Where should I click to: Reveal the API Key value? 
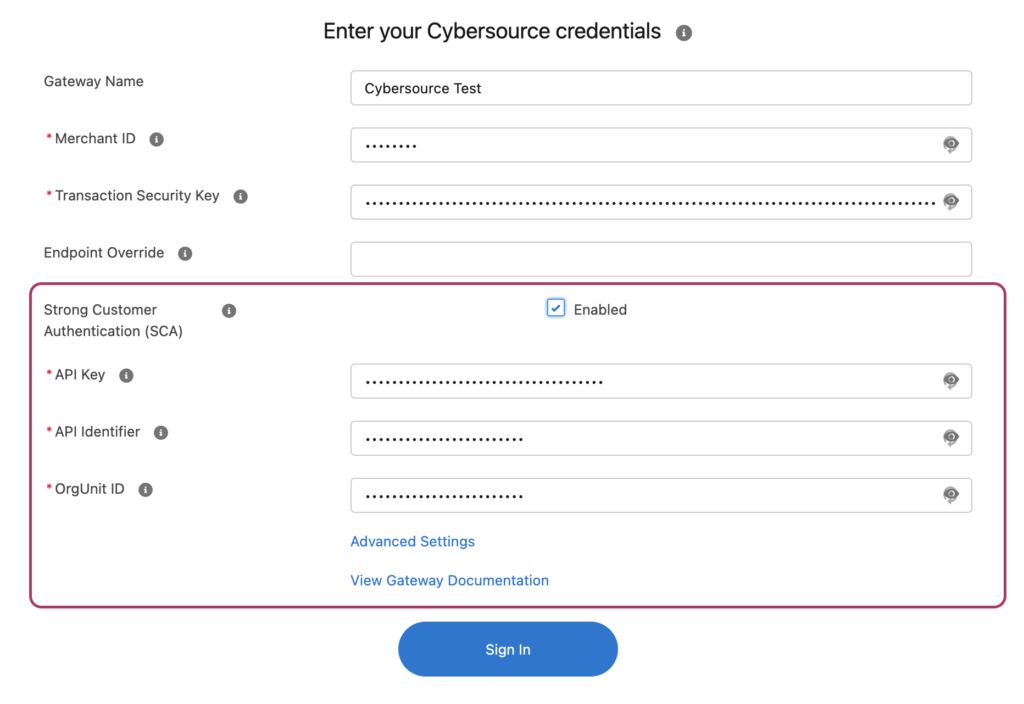[951, 380]
